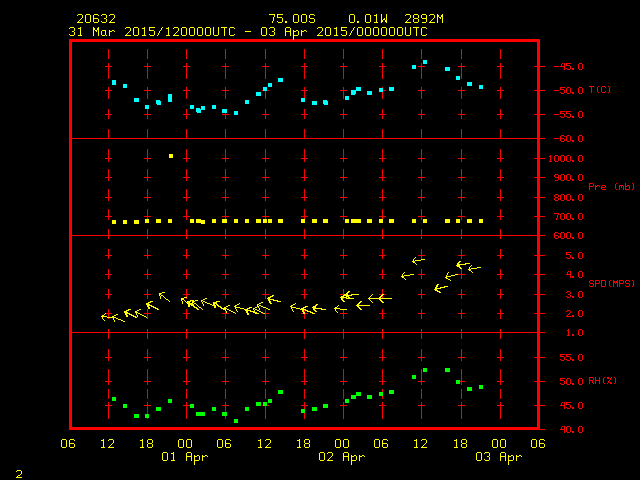Viewport: 640px width, 480px height.
Task: Click the 900.0 pressure axis label
Action: [x=568, y=178]
